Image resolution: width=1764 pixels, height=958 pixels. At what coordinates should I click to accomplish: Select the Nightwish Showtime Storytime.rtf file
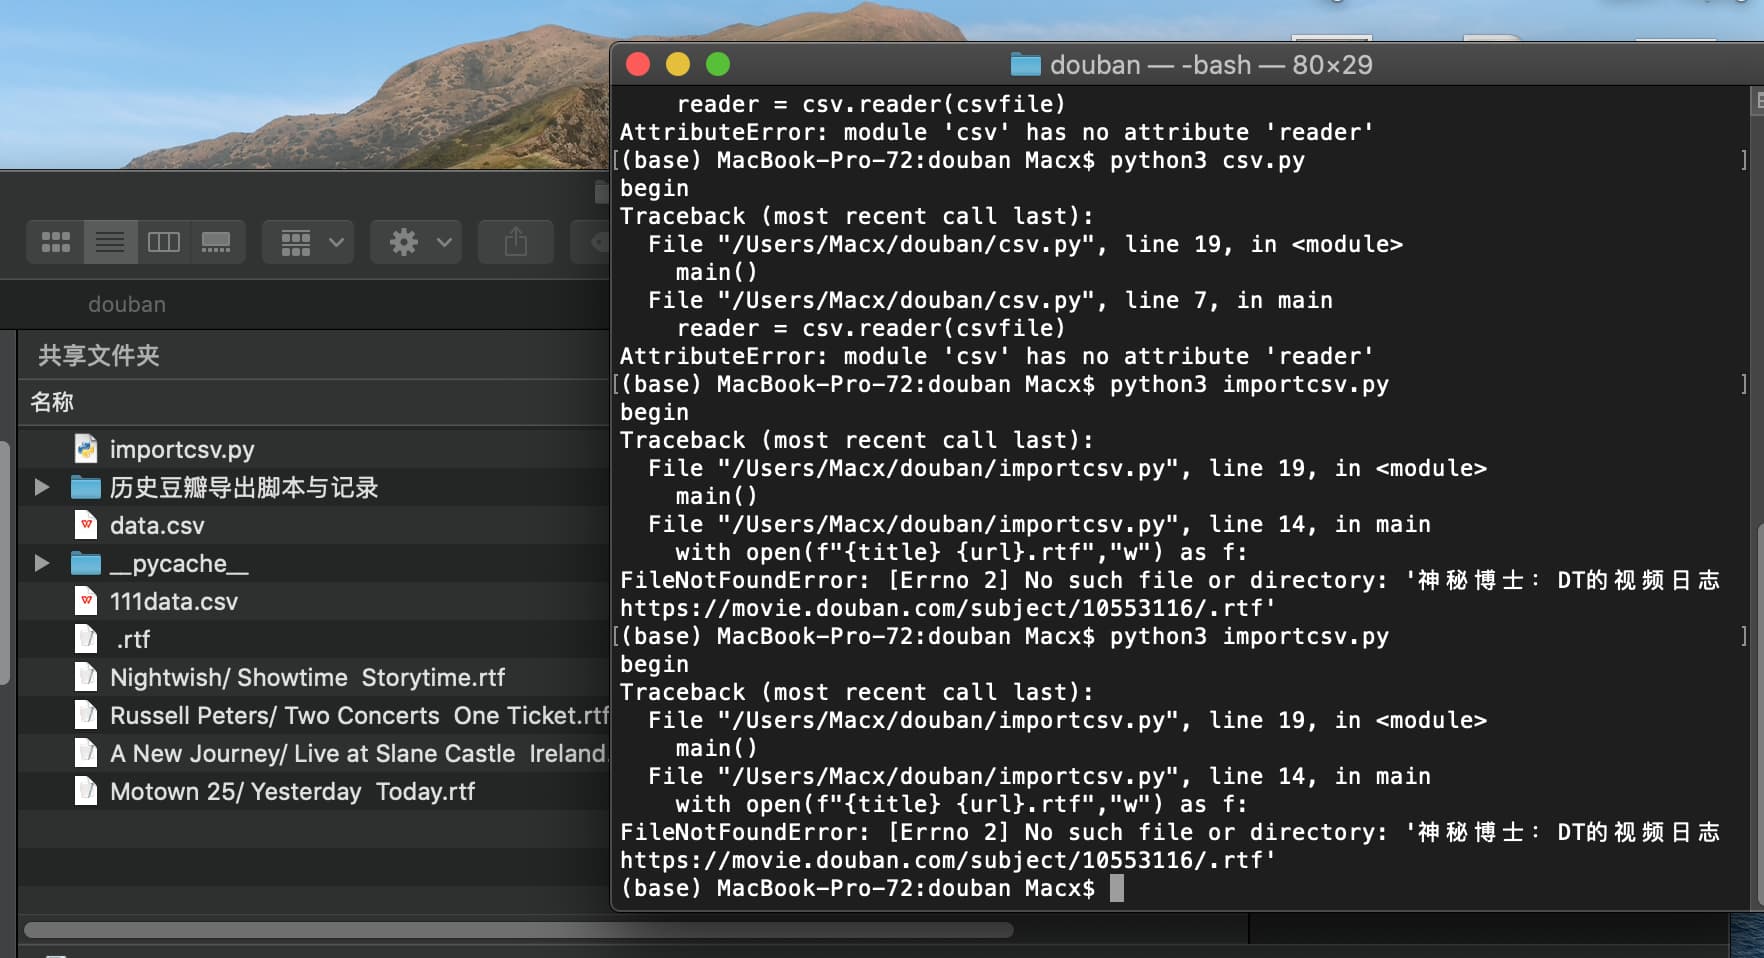[x=307, y=677]
